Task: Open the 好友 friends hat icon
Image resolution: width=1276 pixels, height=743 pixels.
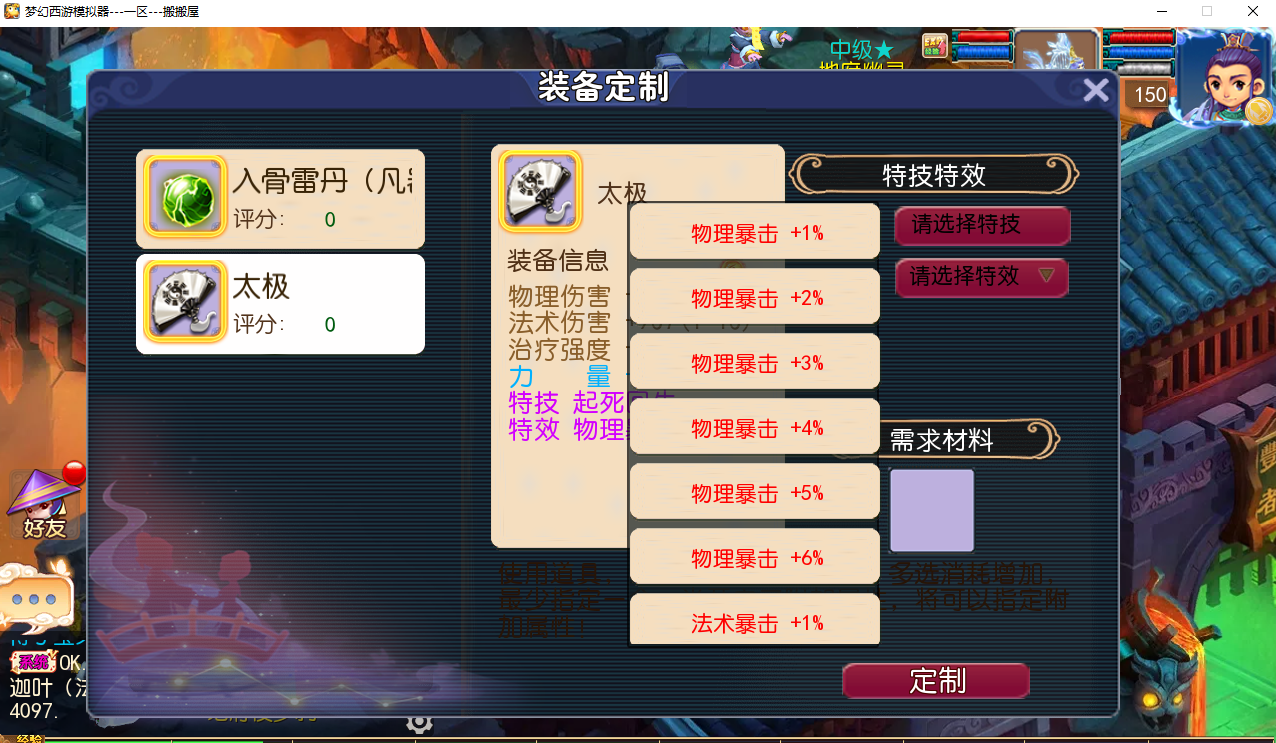Action: (45, 504)
